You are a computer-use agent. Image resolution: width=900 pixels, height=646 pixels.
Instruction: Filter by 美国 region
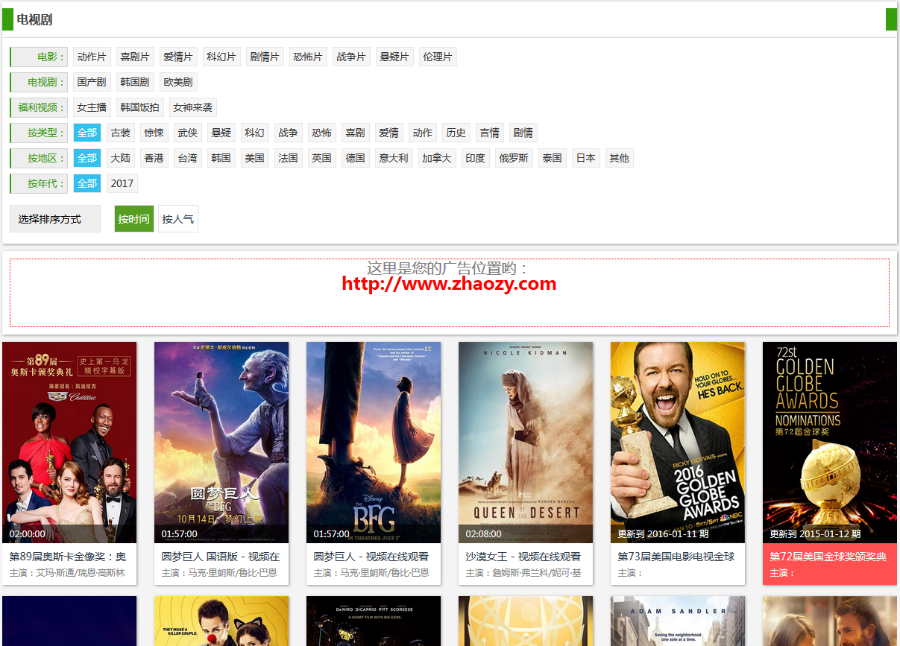tap(255, 158)
